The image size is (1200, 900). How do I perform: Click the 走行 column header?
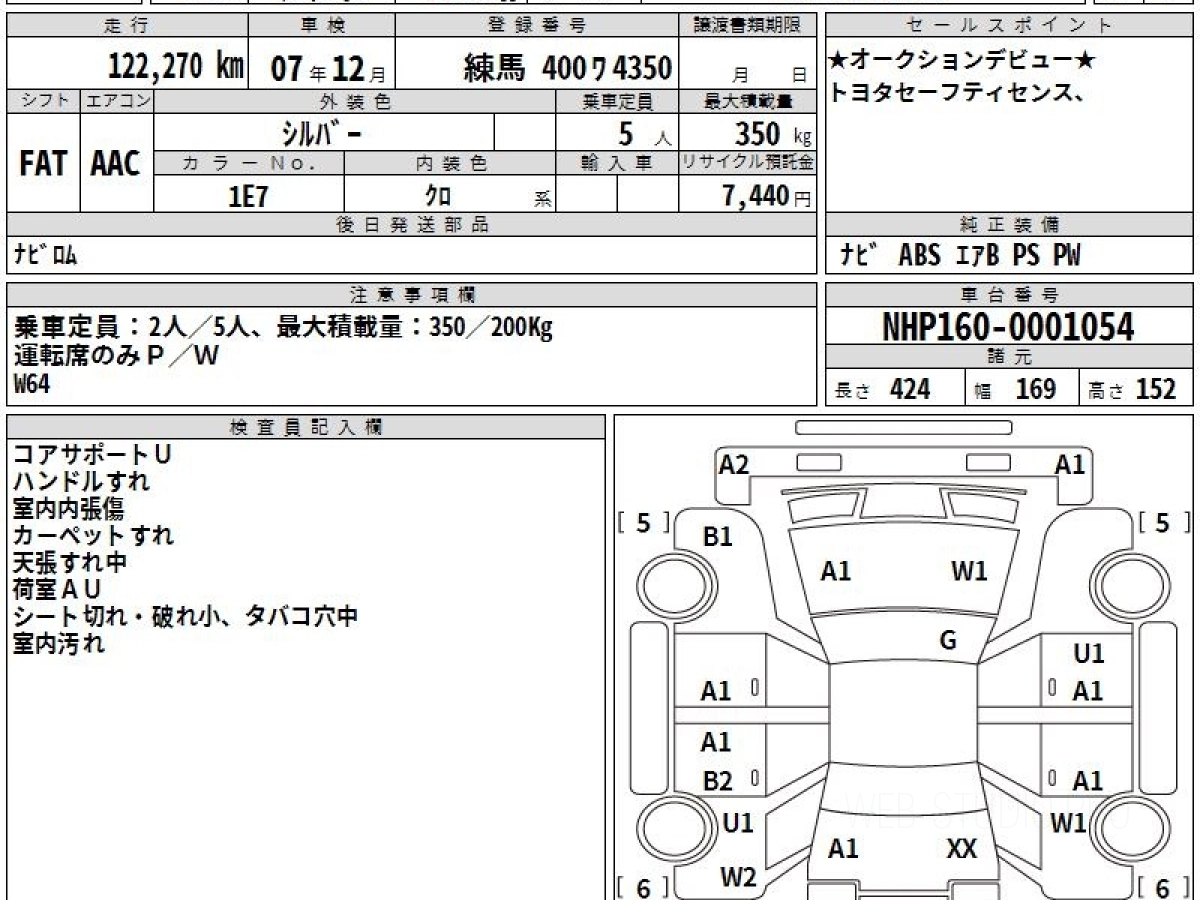(126, 26)
